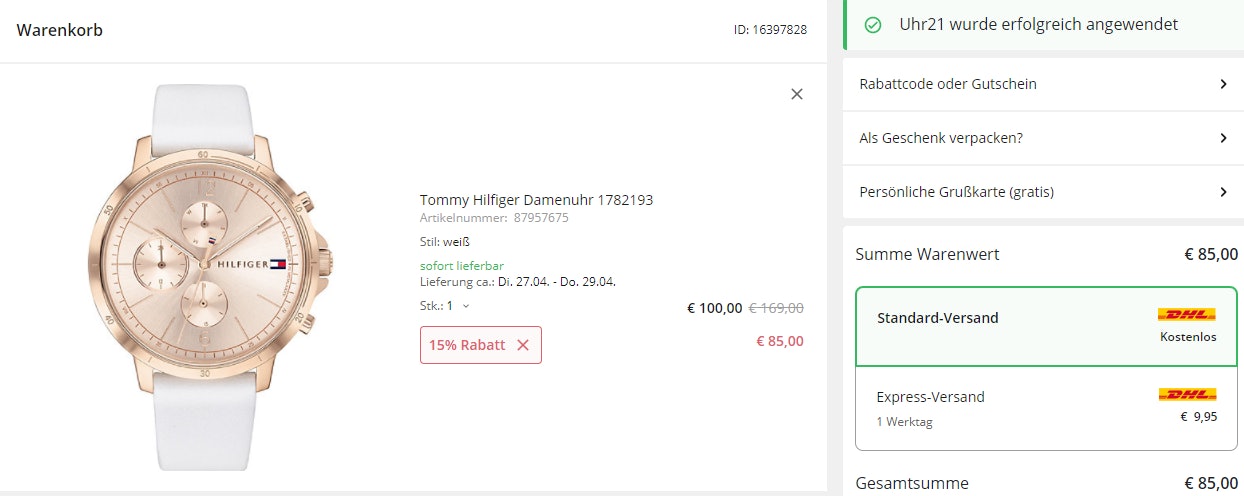Click the DHL logo for Express-Versand
Viewport: 1244px width, 496px height.
(1187, 394)
